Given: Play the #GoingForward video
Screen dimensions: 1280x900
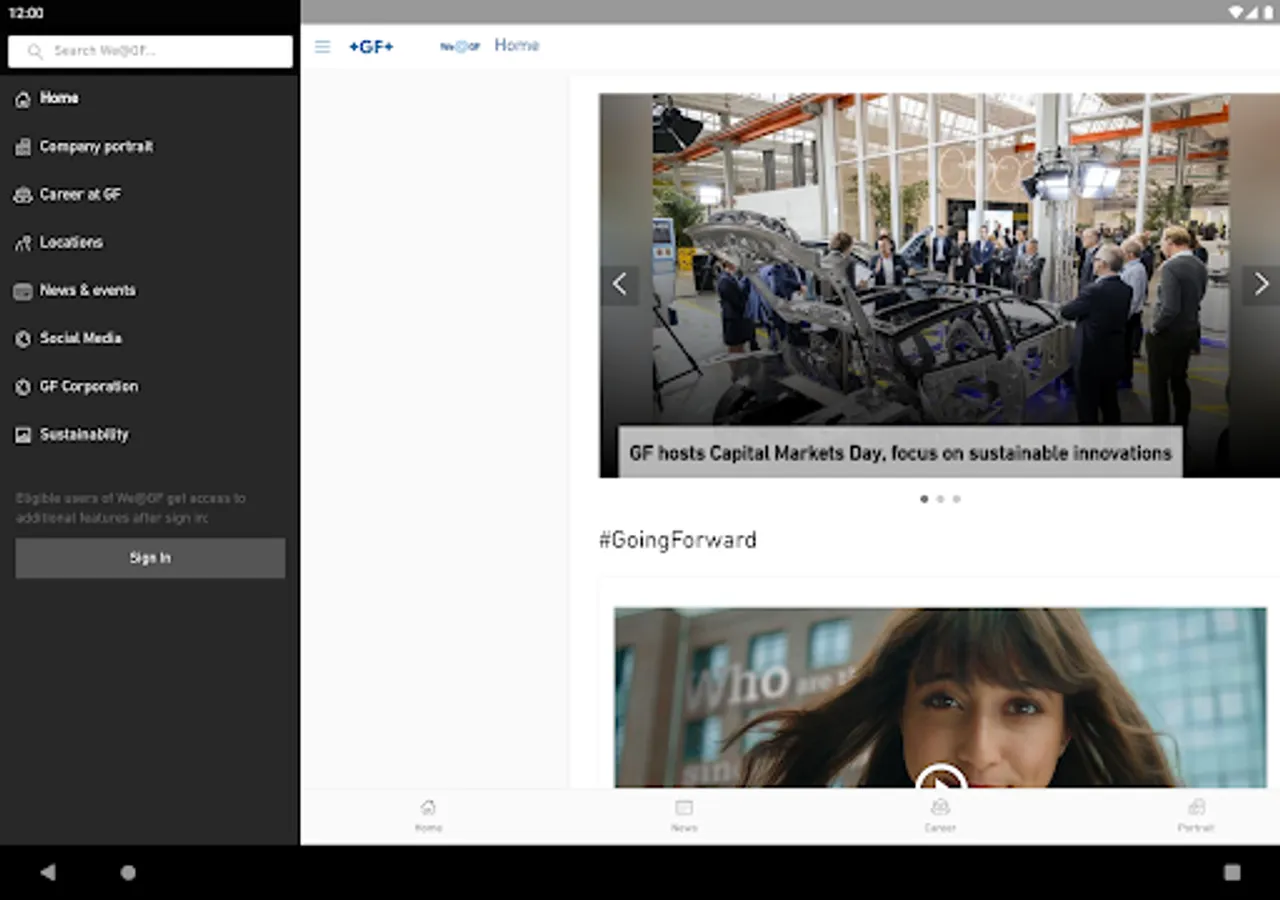Looking at the screenshot, I should point(940,776).
